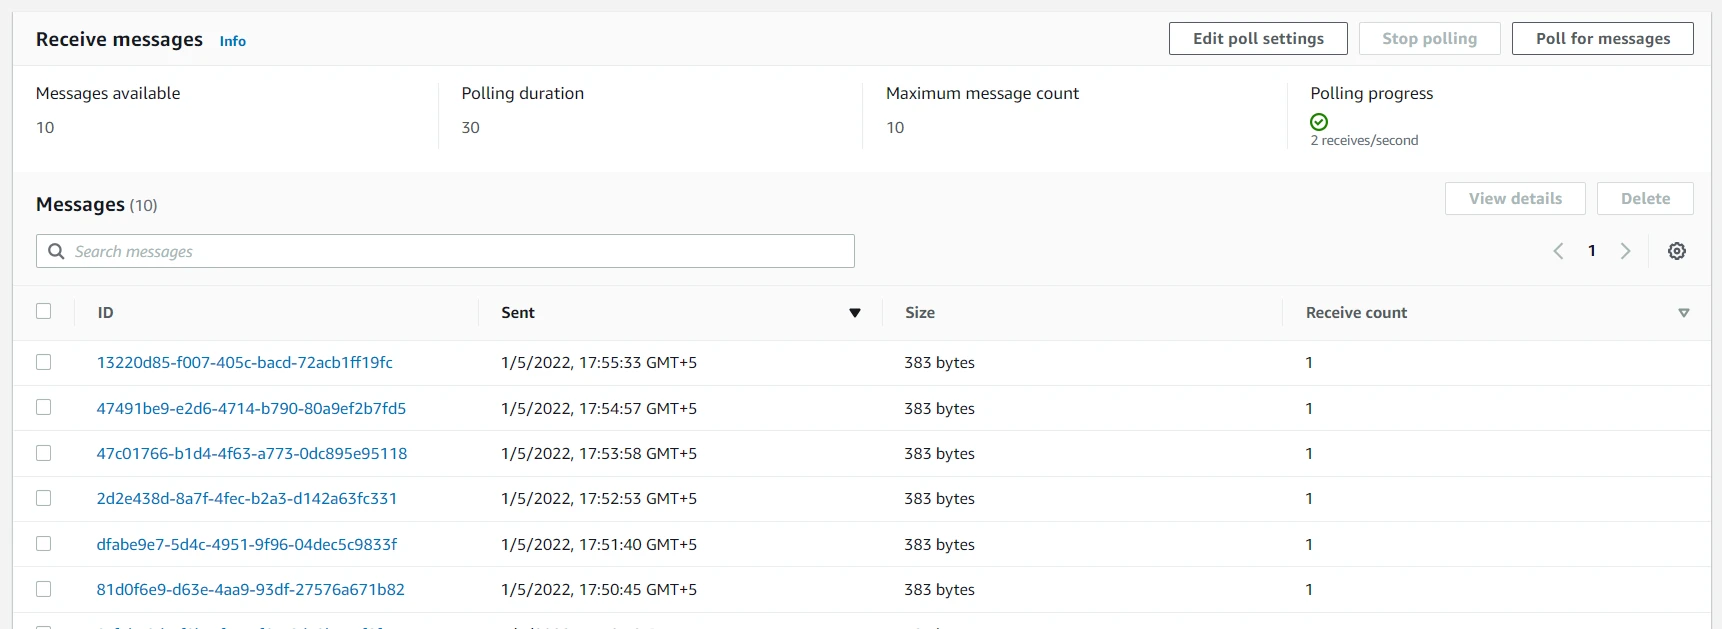Go to next page of messages
Screen dimensions: 1722x629
coord(1625,251)
